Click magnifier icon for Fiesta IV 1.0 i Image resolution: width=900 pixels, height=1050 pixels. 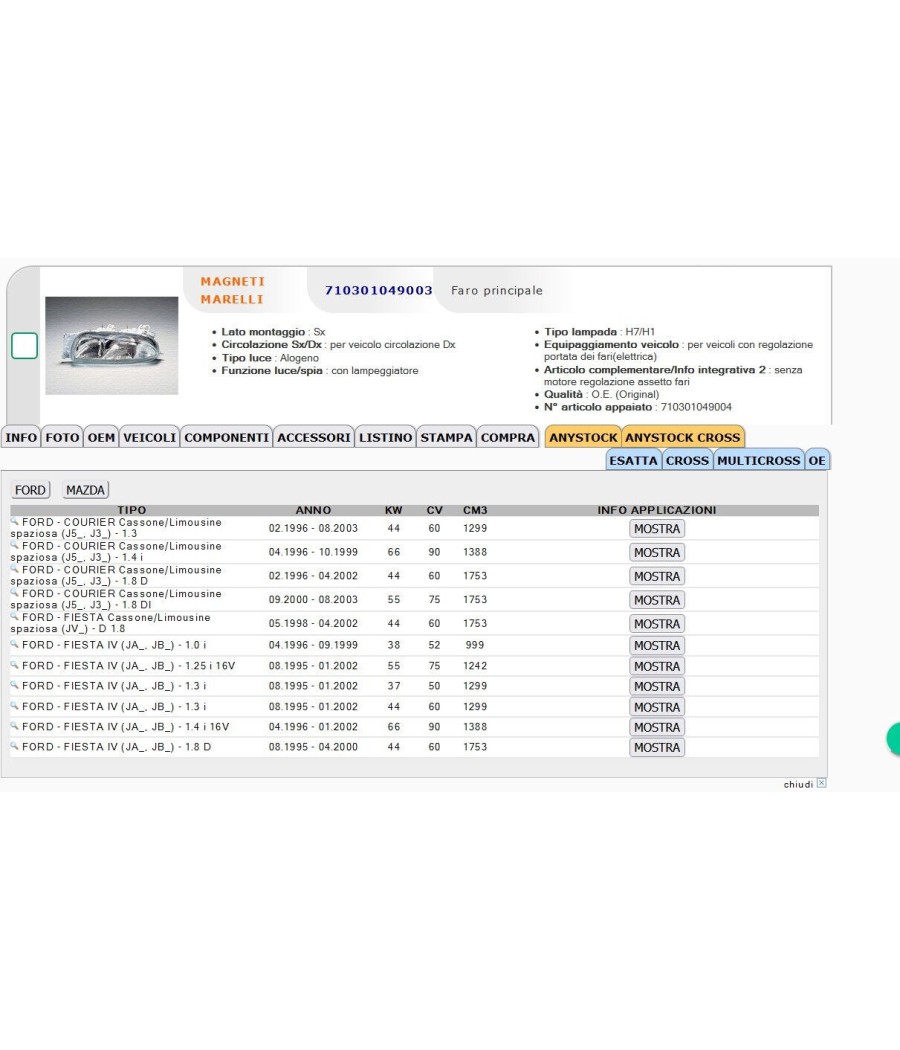coord(15,644)
